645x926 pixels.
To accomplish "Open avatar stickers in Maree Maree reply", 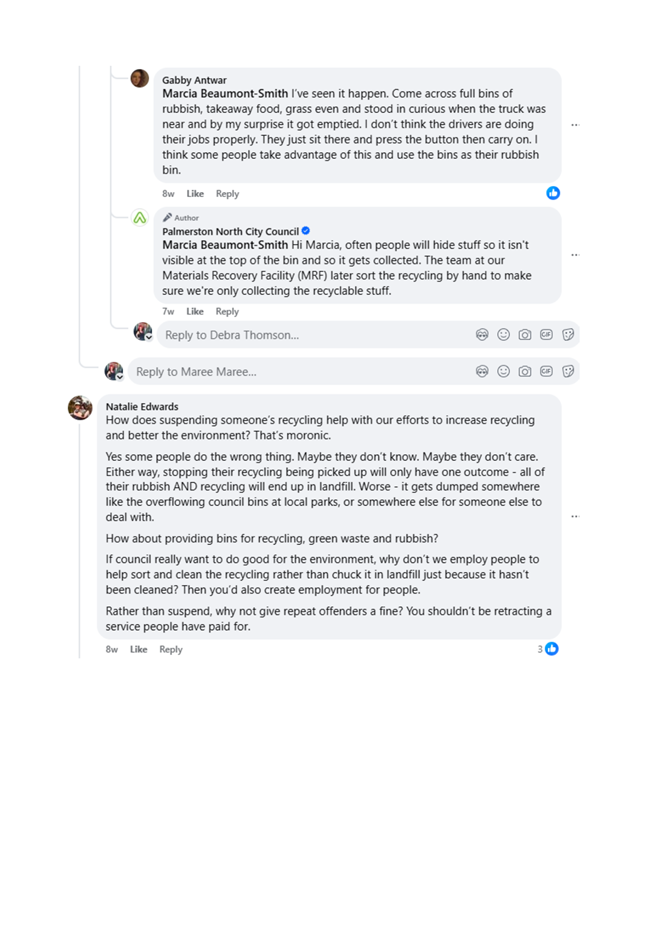I will coord(482,372).
